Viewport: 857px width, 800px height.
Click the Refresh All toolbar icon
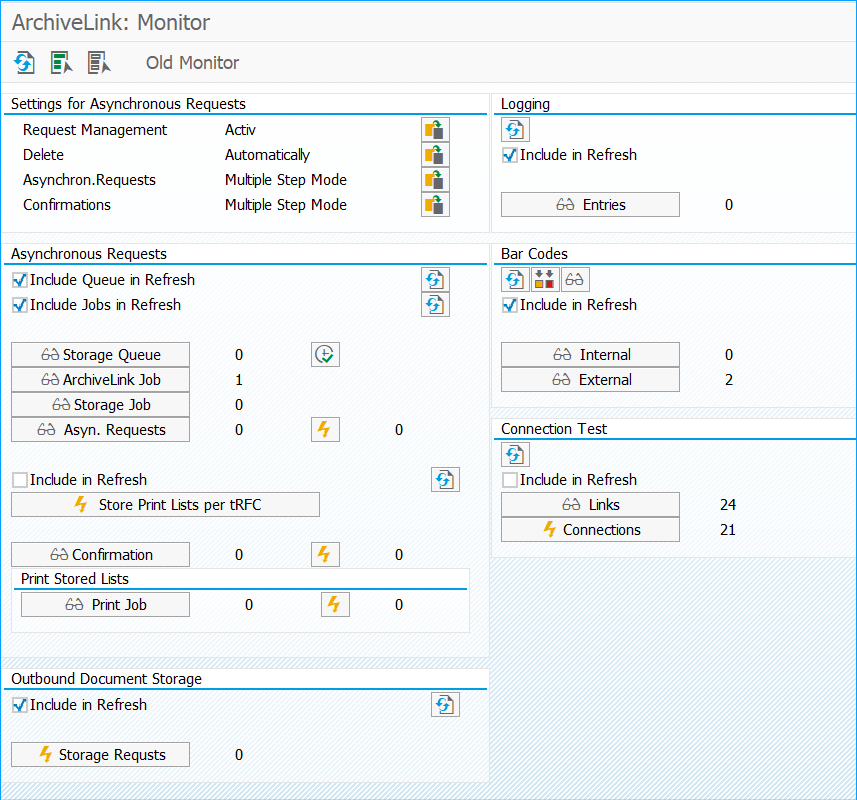pos(25,62)
